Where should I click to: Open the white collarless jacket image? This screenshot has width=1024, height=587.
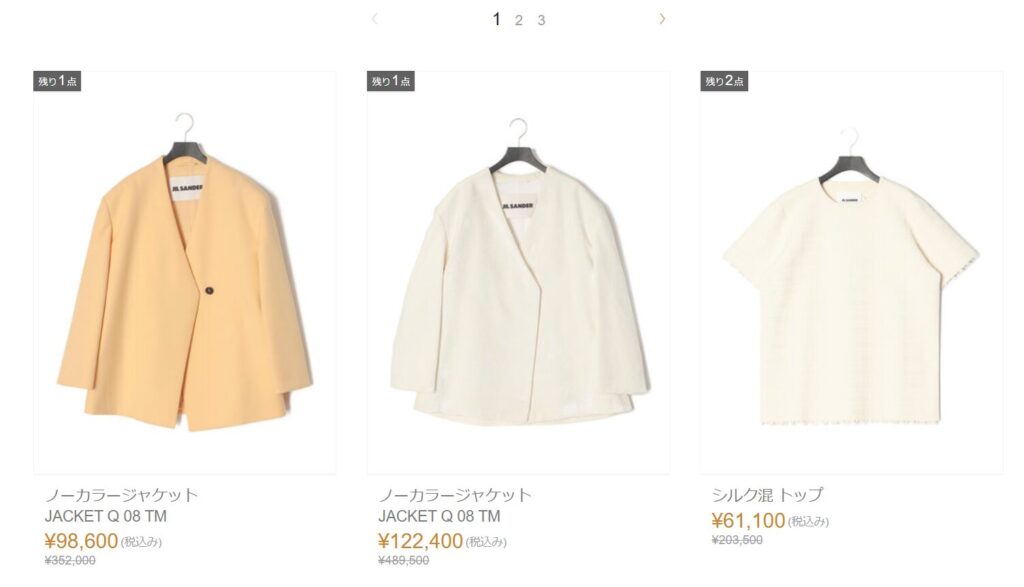pyautogui.click(x=518, y=273)
